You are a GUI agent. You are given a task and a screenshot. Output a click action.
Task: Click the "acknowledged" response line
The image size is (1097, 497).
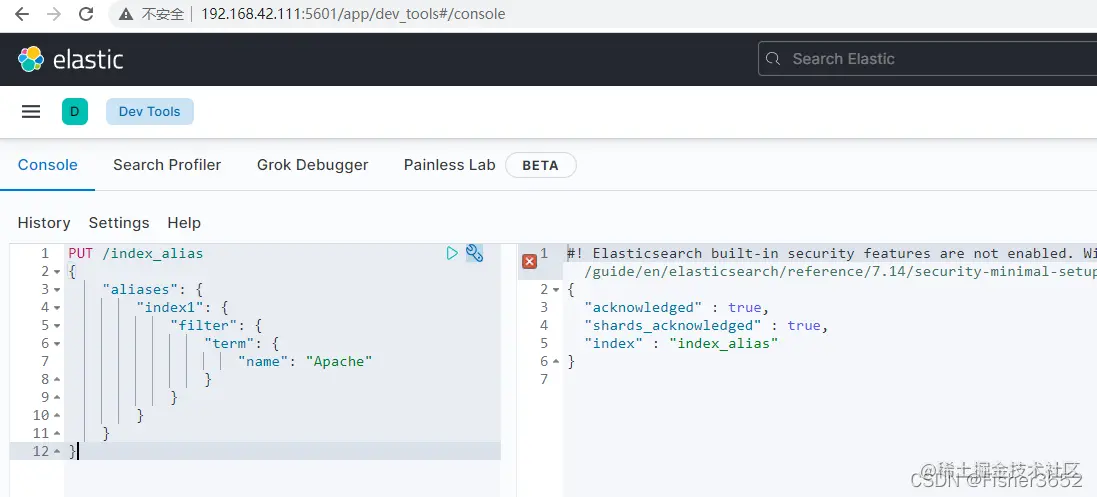coord(677,307)
